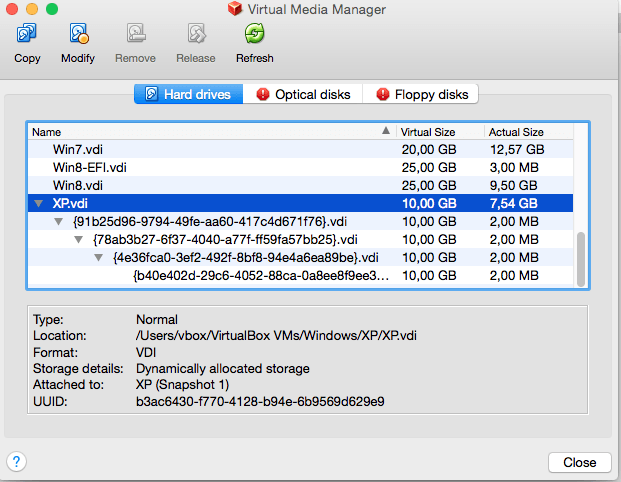Click the Remove disk toolbar icon
The height and width of the screenshot is (482, 621).
pos(136,33)
